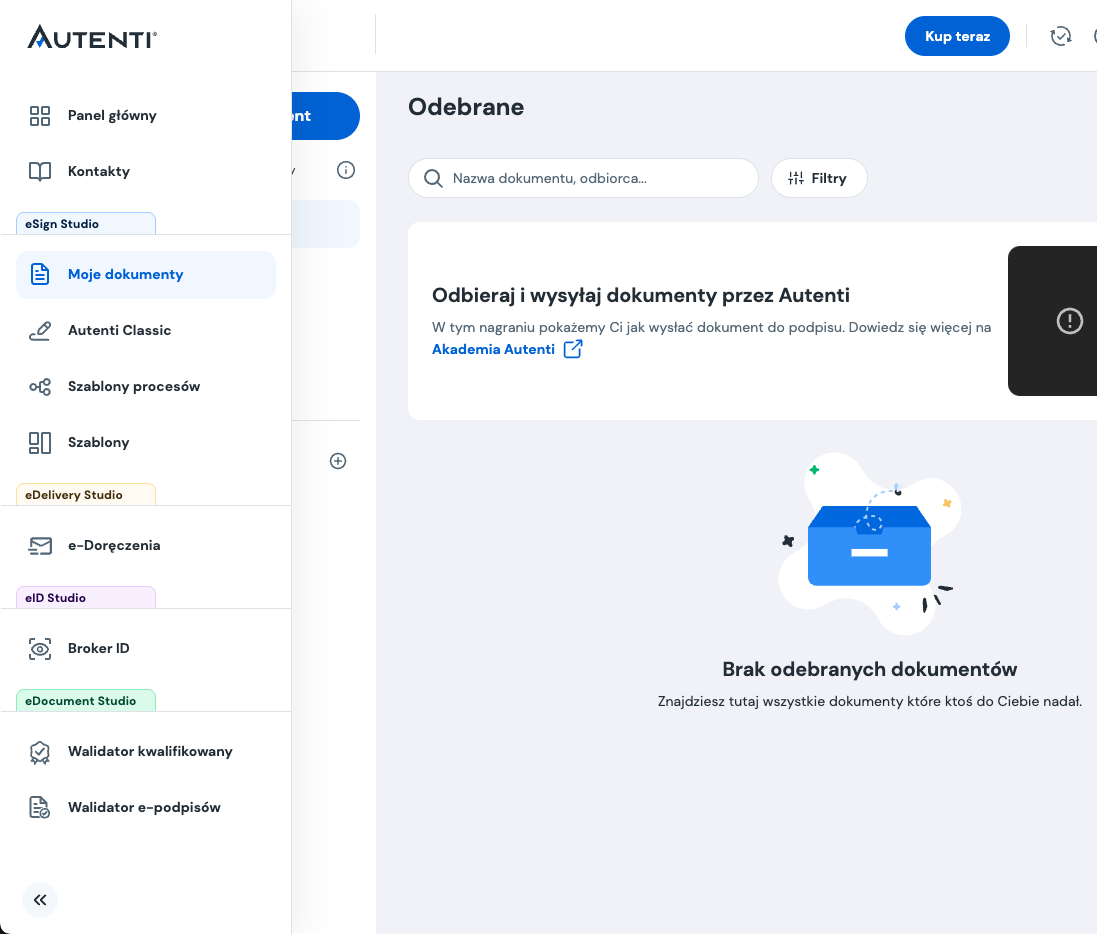Click the plus circle add icon
The width and height of the screenshot is (1097, 934).
click(338, 461)
